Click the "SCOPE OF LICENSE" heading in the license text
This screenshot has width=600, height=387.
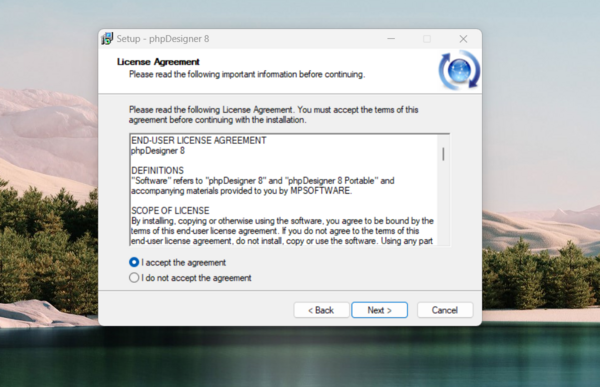tap(170, 211)
